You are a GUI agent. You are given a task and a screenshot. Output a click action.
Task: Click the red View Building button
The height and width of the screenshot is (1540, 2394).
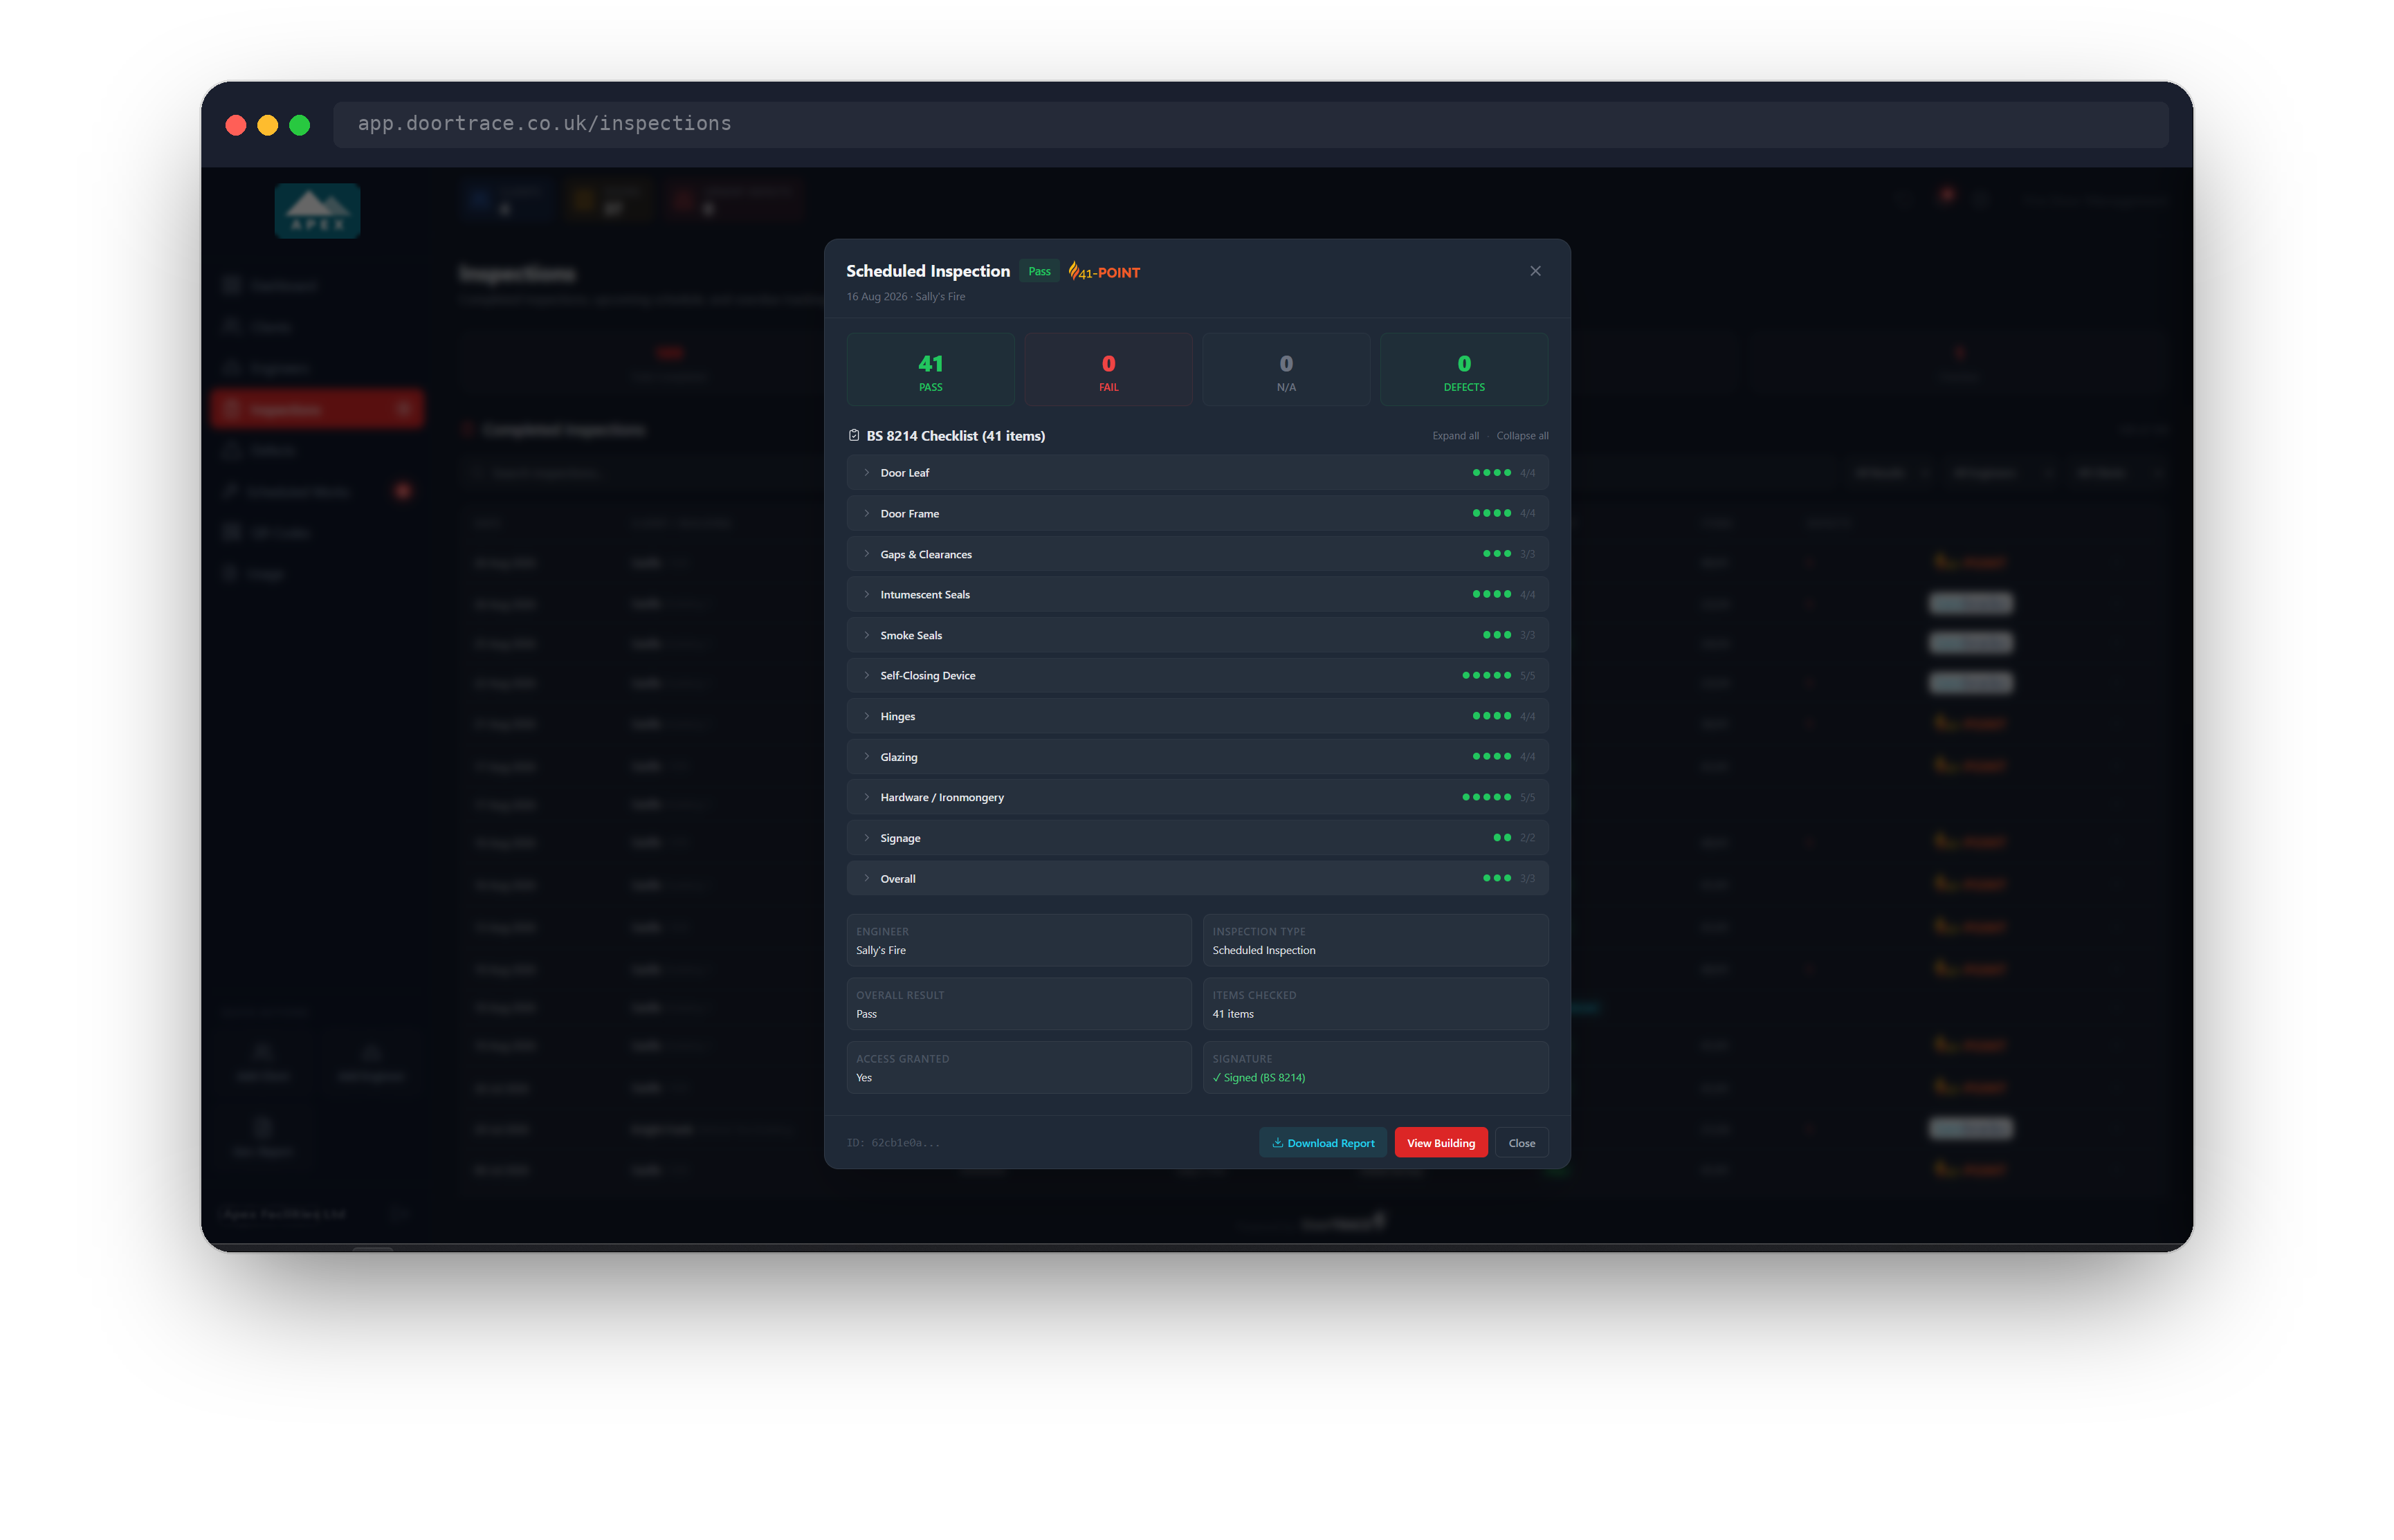tap(1441, 1143)
